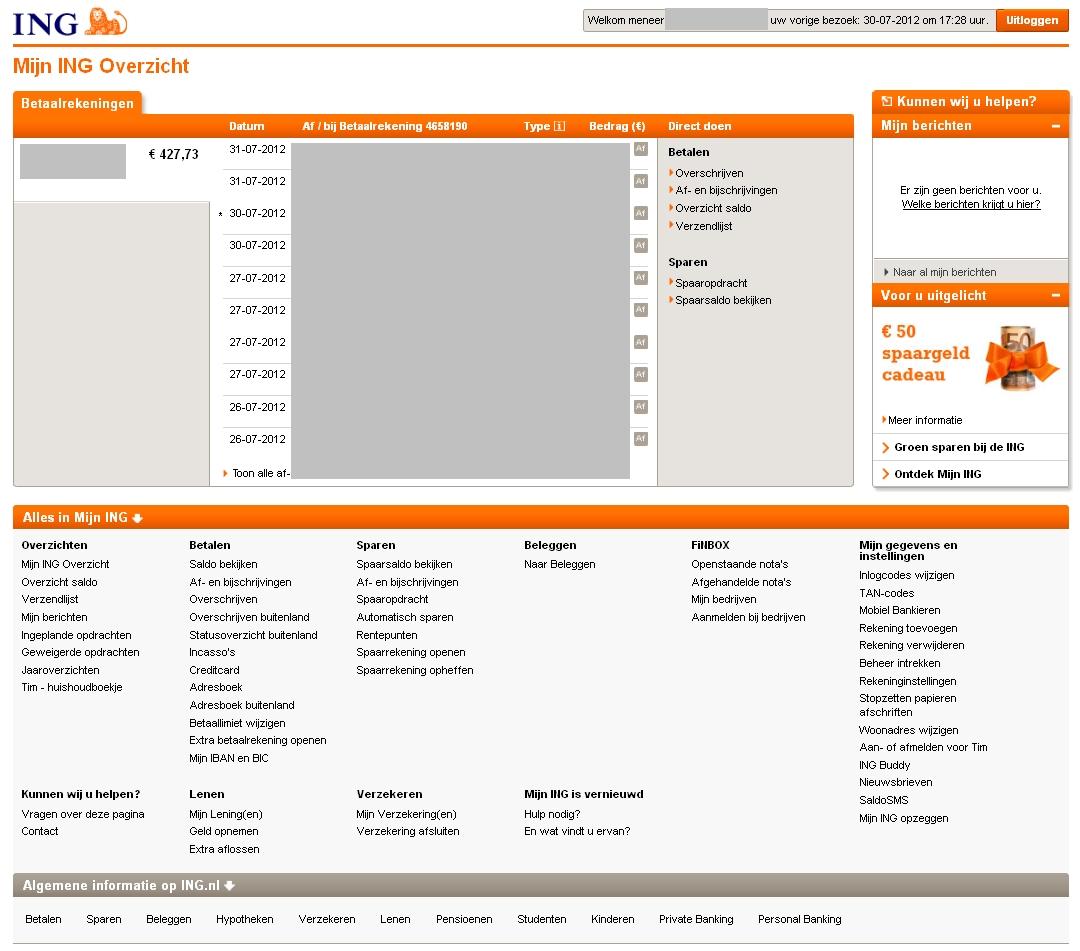Open Vragen over deze pagina
The height and width of the screenshot is (951, 1080).
pos(83,814)
